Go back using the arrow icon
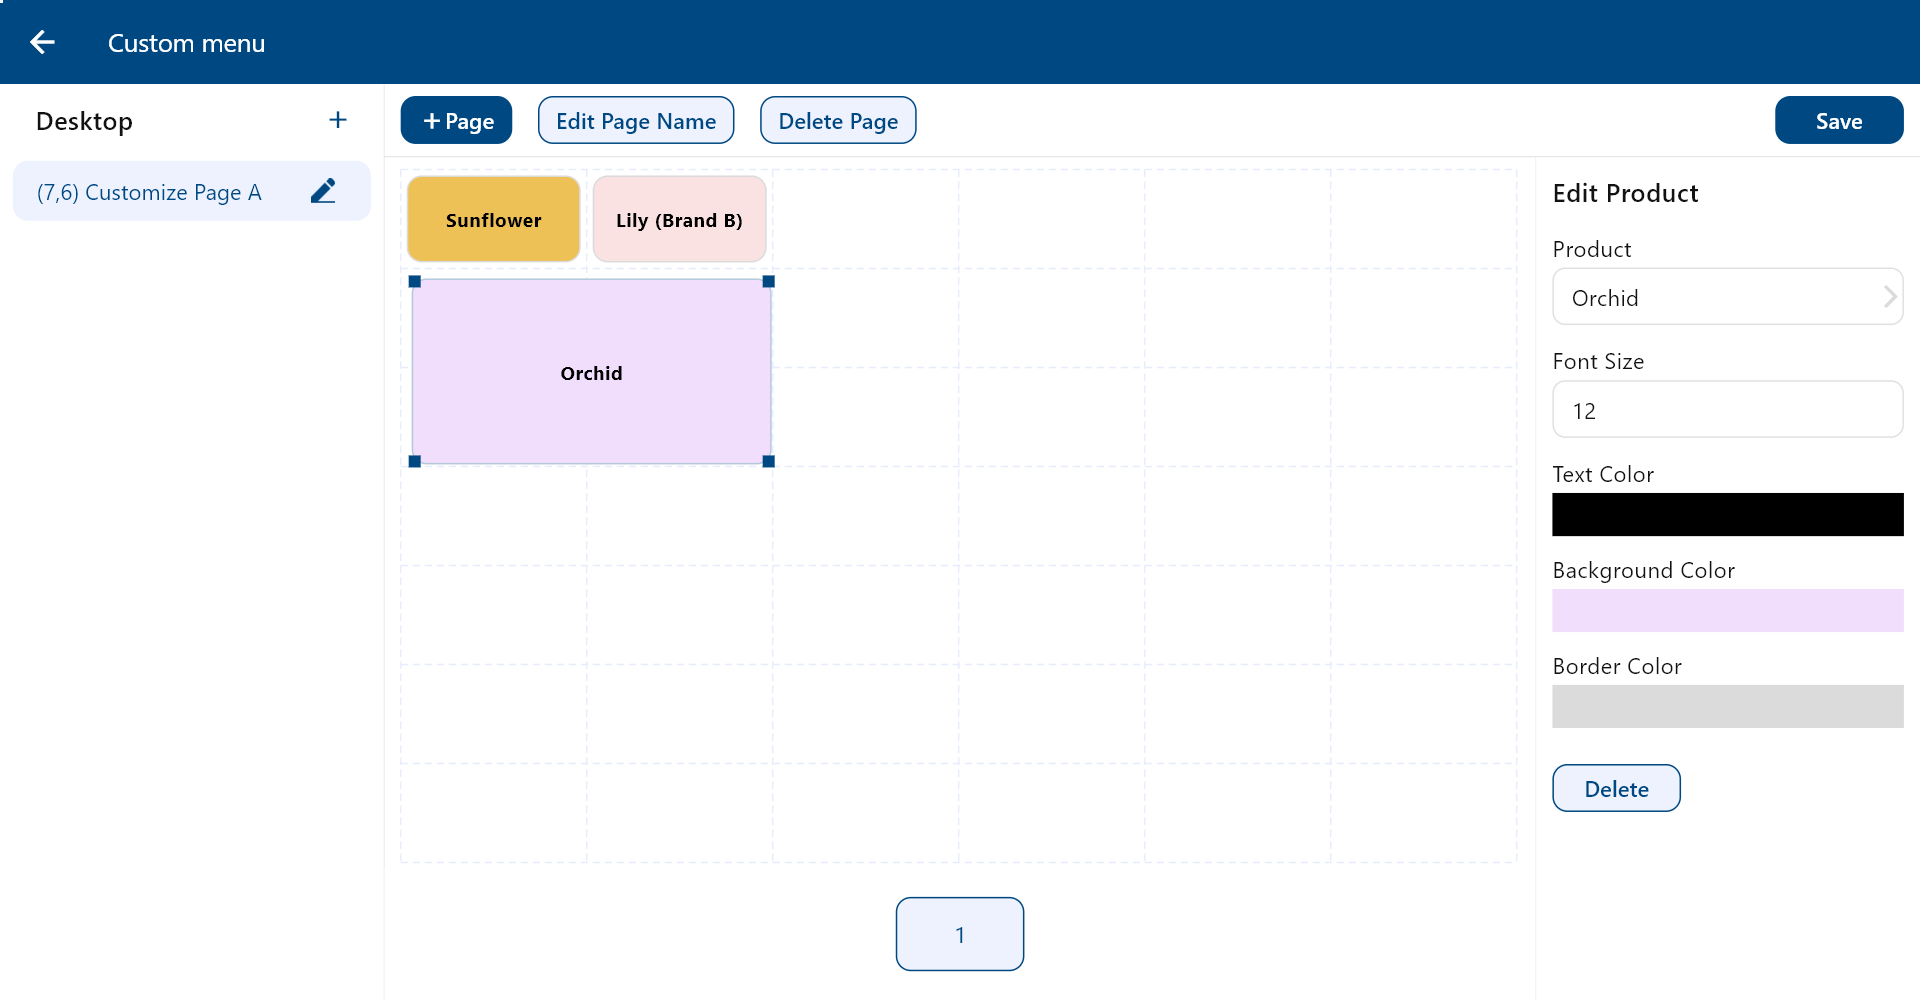This screenshot has width=1920, height=1000. point(42,42)
